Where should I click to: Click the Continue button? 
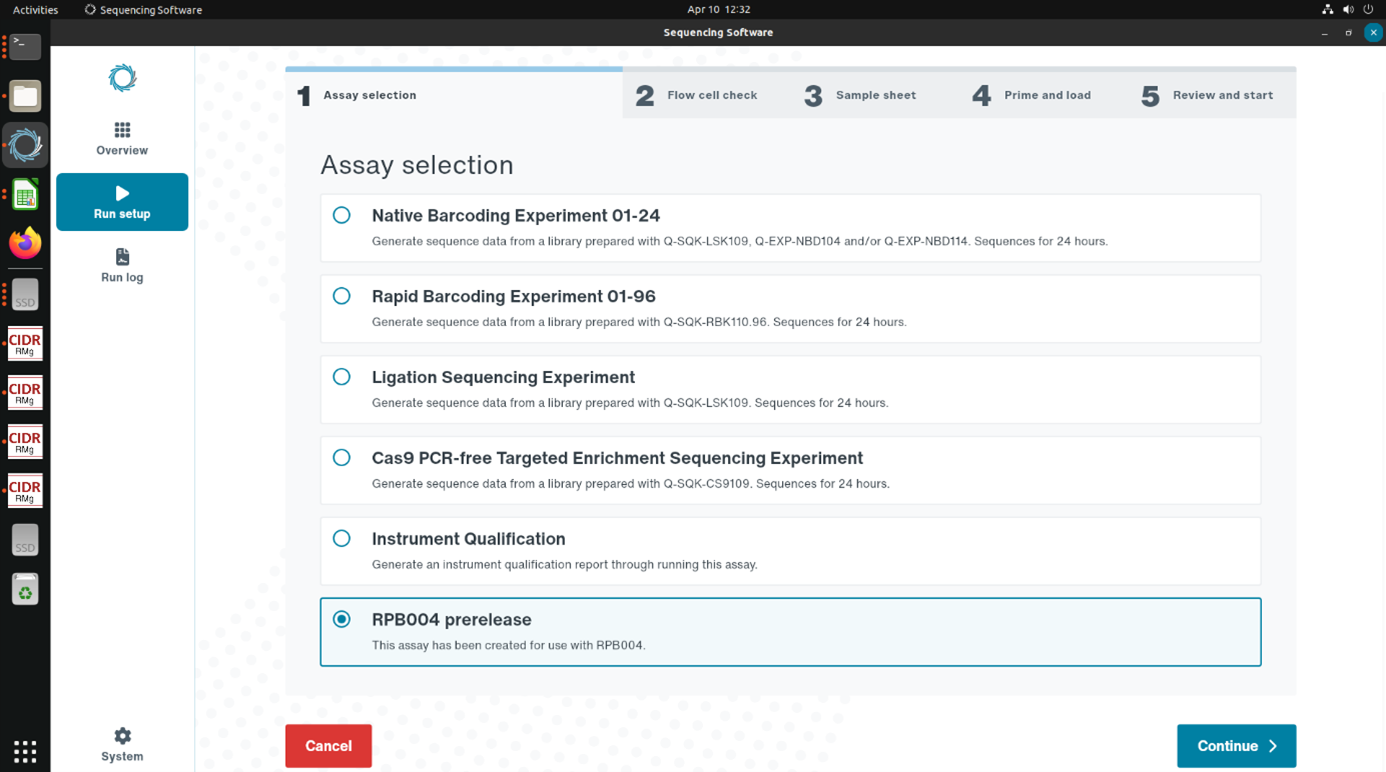pyautogui.click(x=1236, y=746)
